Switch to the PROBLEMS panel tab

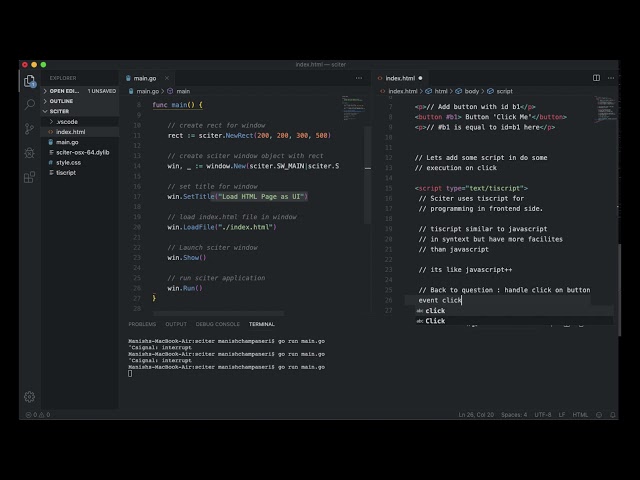[142, 324]
